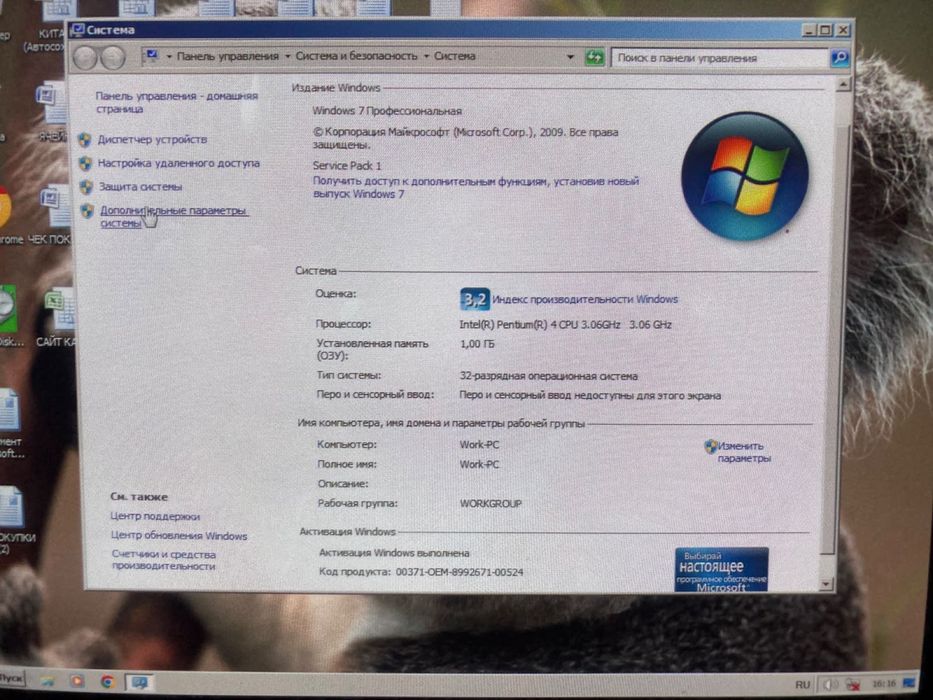Viewport: 933px width, 700px height.
Task: Launch the media player taskbar icon
Action: 77,681
